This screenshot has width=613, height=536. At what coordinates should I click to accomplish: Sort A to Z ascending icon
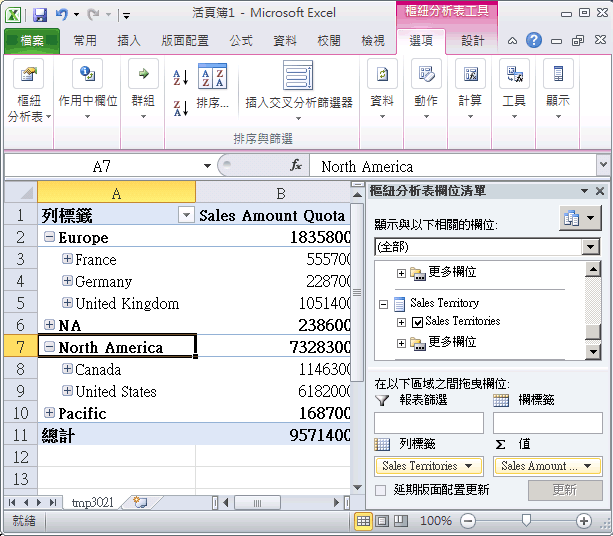[181, 77]
